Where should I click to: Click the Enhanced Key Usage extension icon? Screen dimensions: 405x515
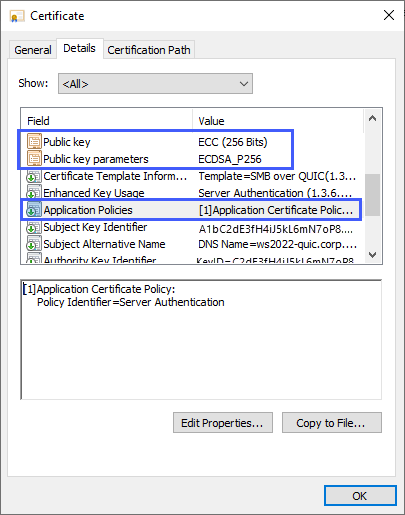click(34, 193)
